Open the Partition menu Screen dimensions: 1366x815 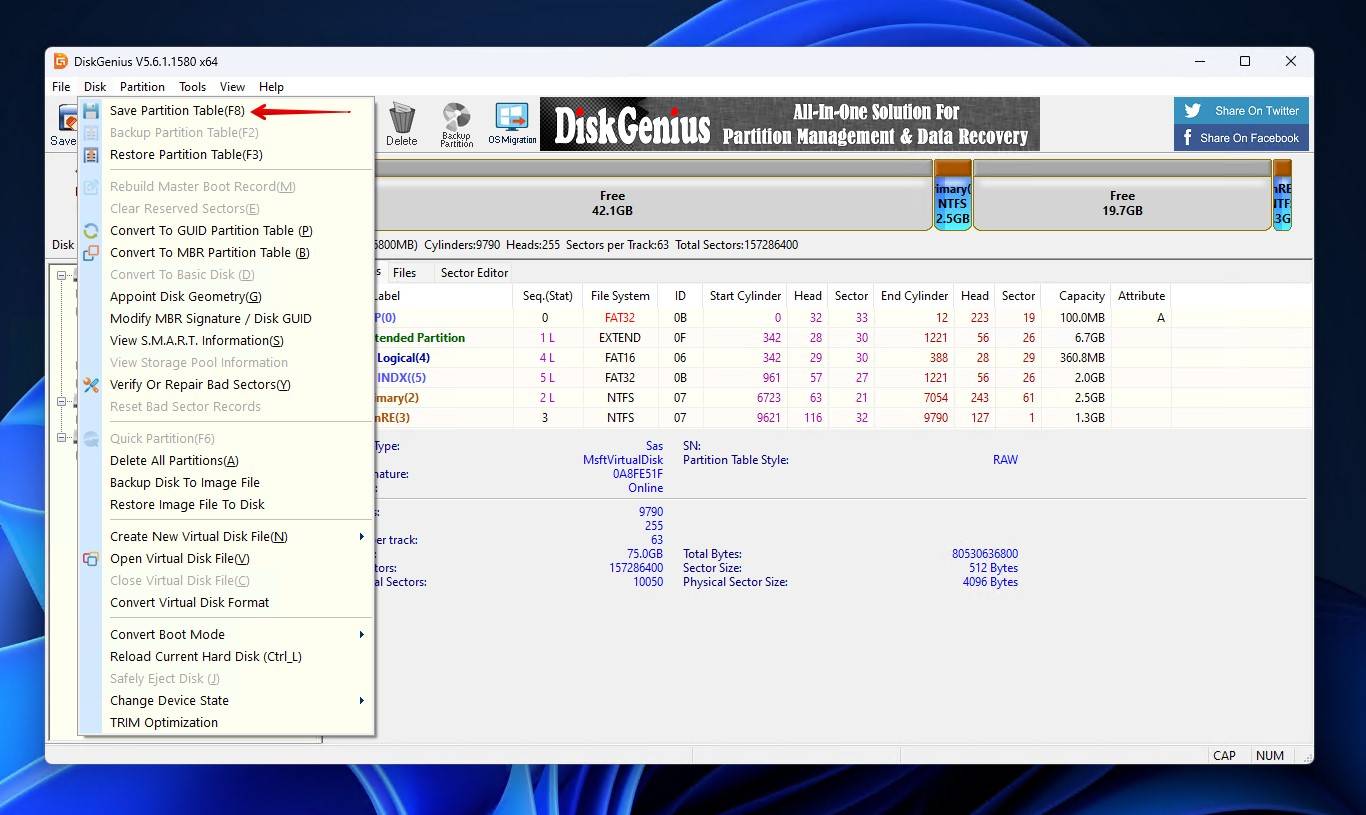pos(142,87)
